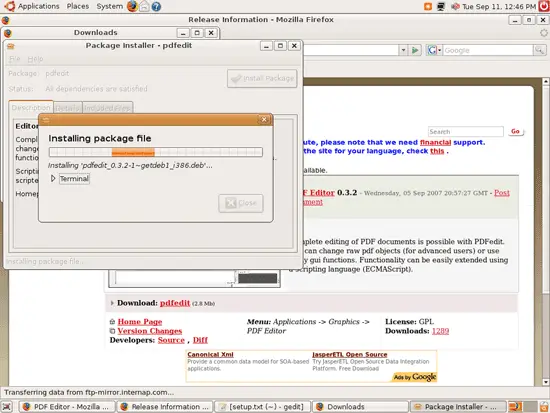Click the search magnifier icon in Firefox toolbar

click(x=539, y=50)
